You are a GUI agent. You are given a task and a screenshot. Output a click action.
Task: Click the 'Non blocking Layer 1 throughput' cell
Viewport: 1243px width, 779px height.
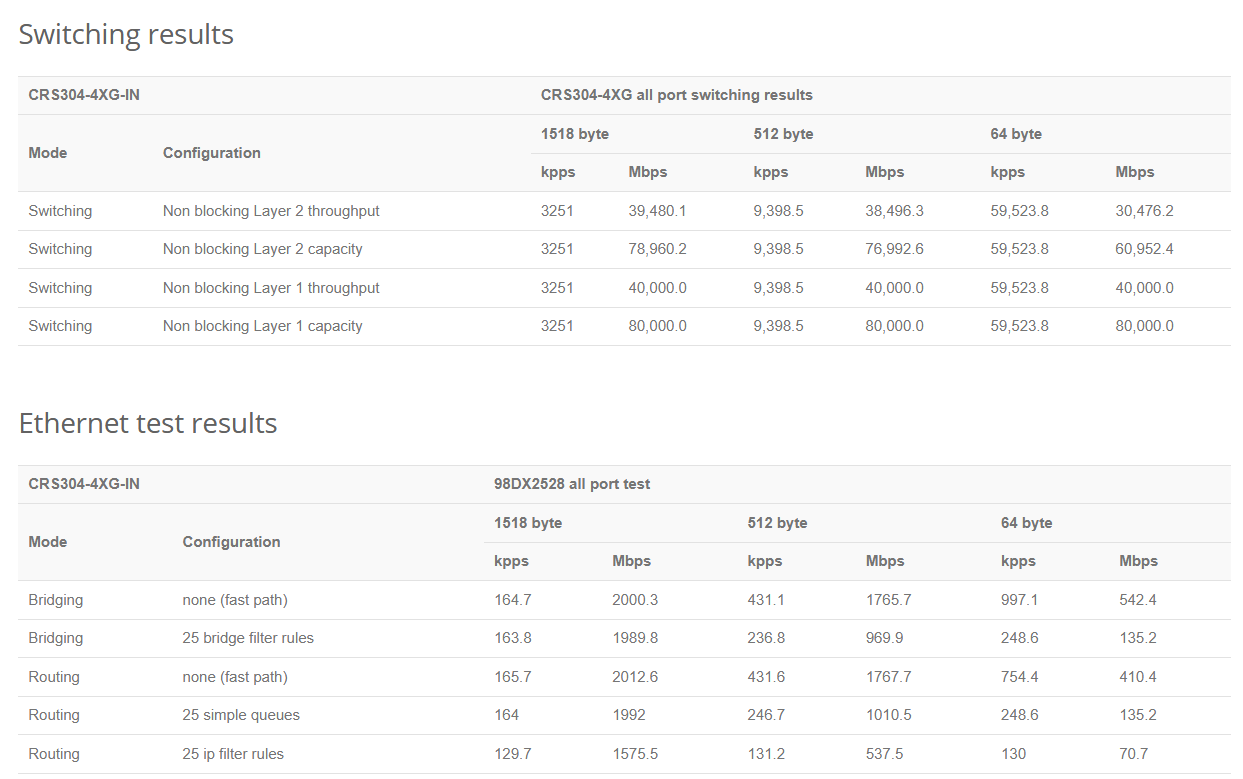[271, 289]
